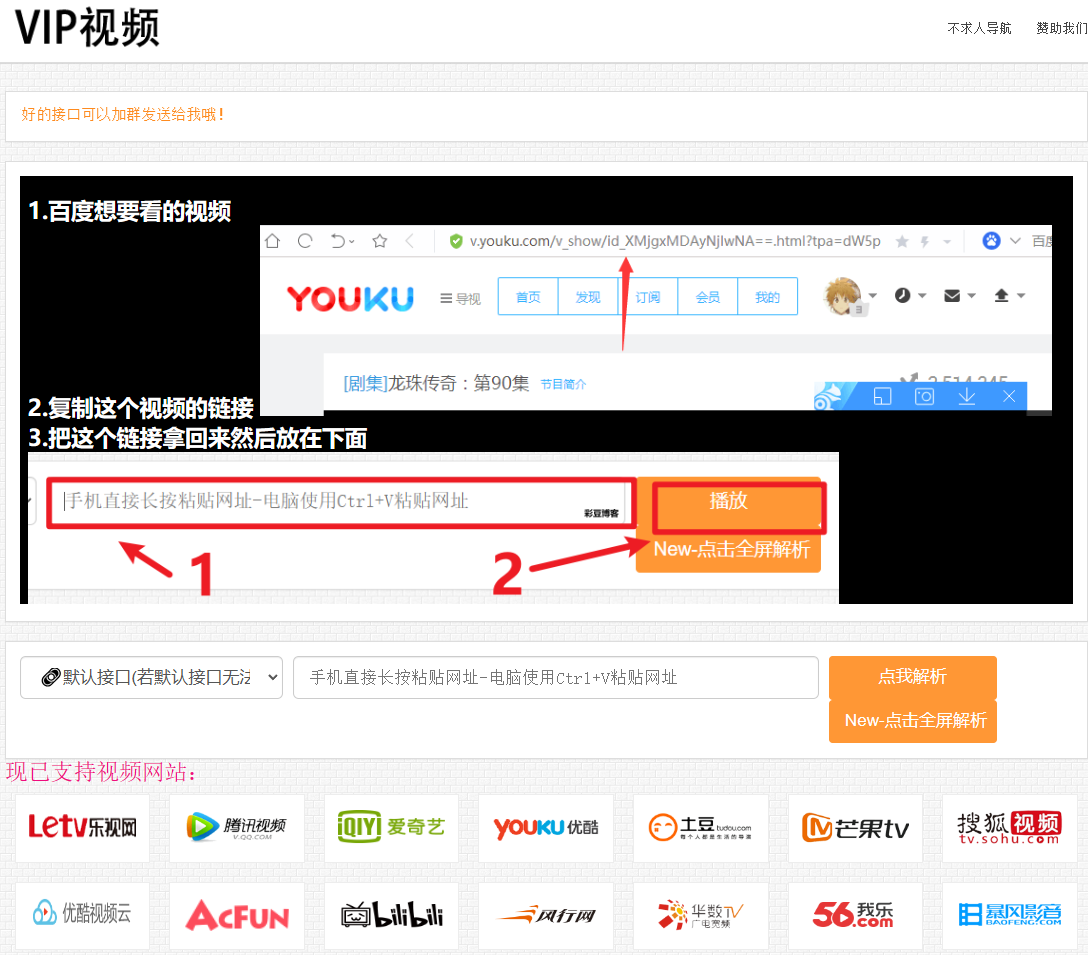Open the 土豆 Tudou logo tile

tap(700, 828)
